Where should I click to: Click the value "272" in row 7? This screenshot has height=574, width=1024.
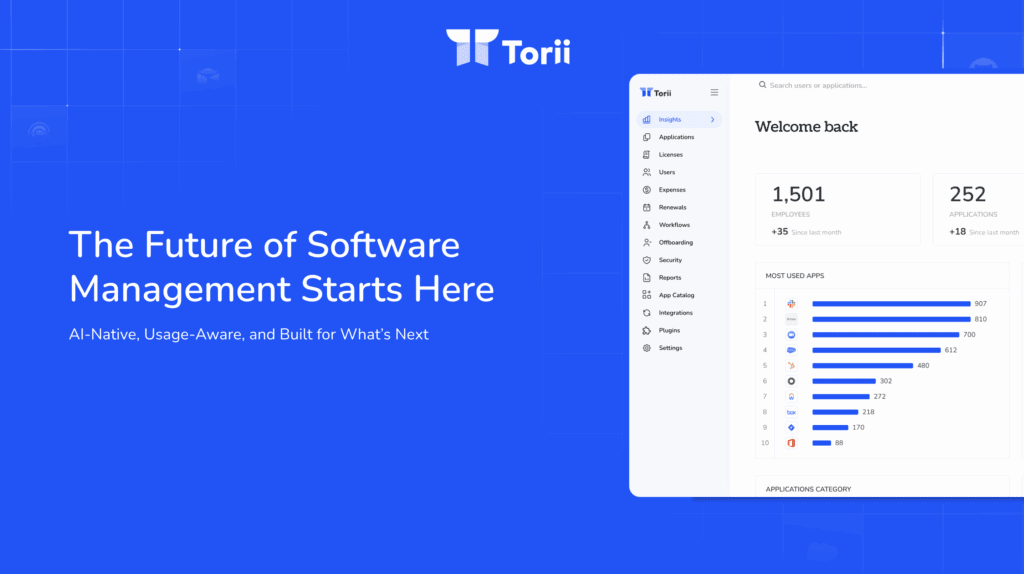880,396
